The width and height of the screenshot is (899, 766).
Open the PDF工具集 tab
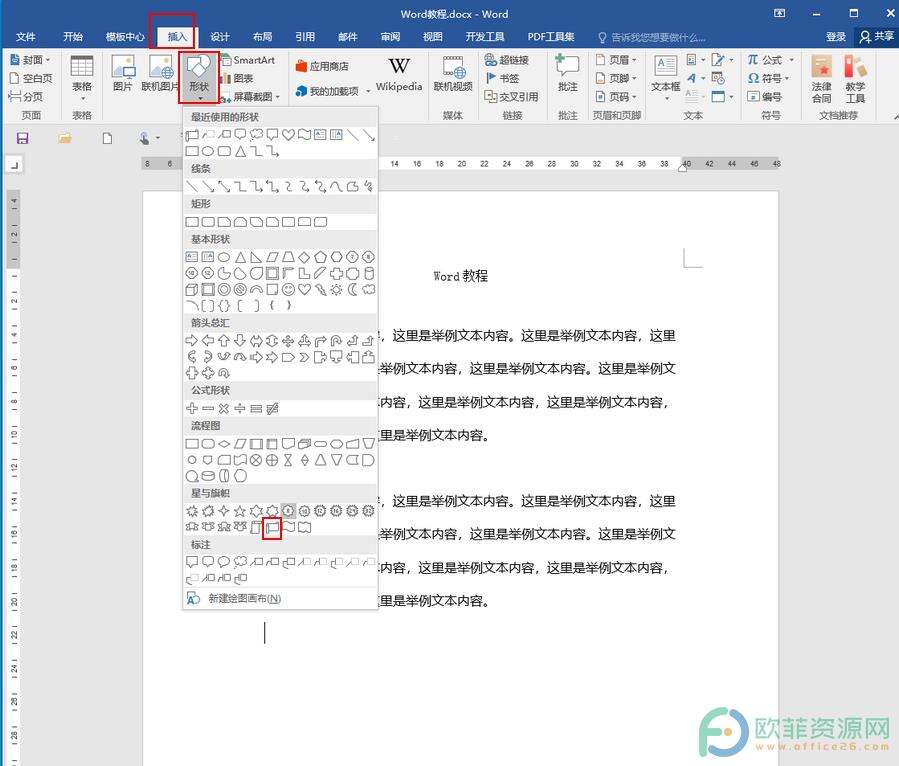550,37
